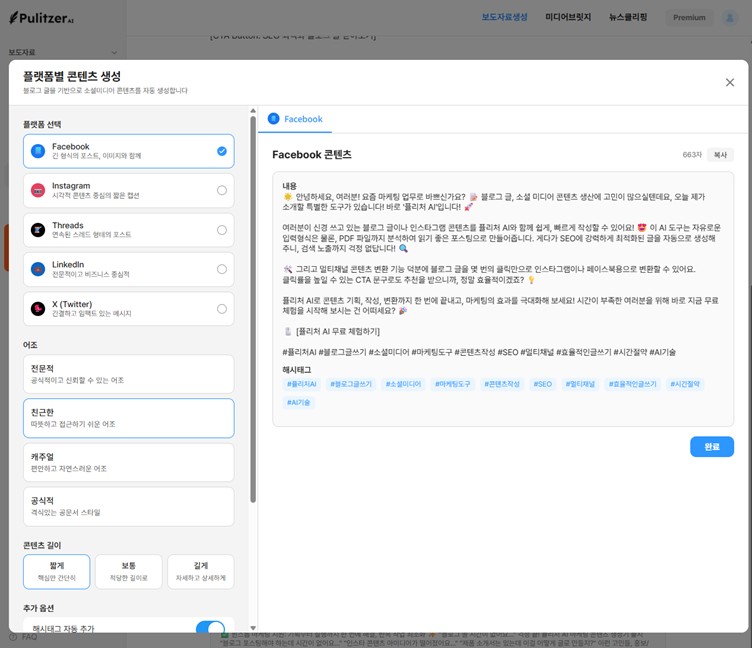
Task: Click the FAQ help icon
Action: pos(13,637)
